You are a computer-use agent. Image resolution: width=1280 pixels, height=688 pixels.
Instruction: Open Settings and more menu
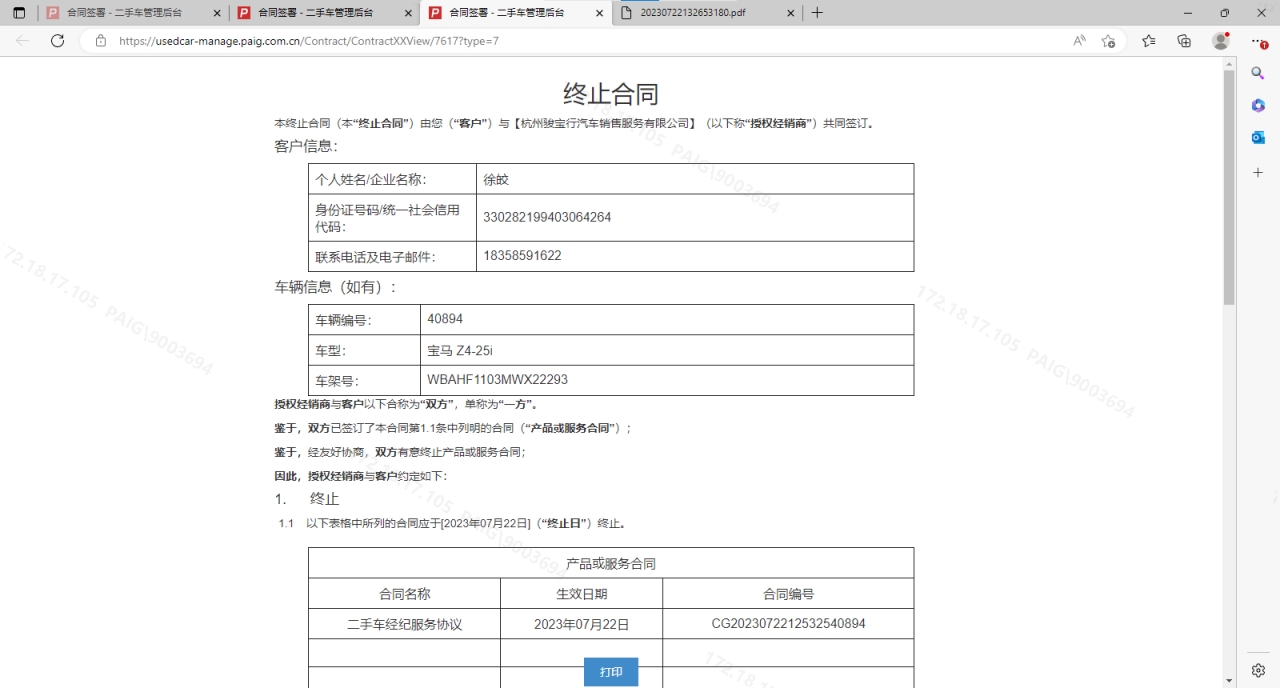(x=1258, y=41)
